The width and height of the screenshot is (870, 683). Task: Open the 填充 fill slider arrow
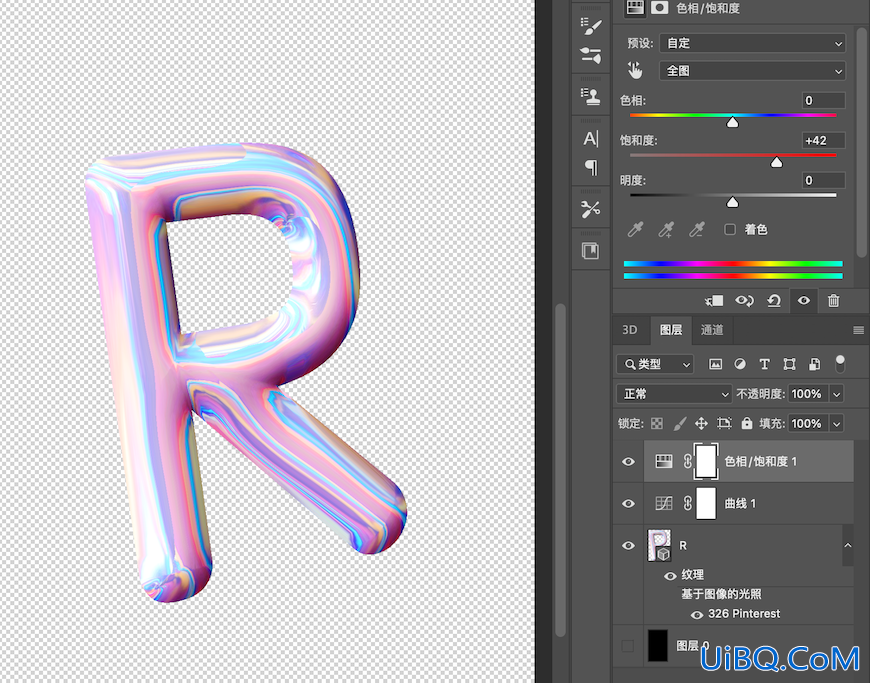pyautogui.click(x=837, y=423)
